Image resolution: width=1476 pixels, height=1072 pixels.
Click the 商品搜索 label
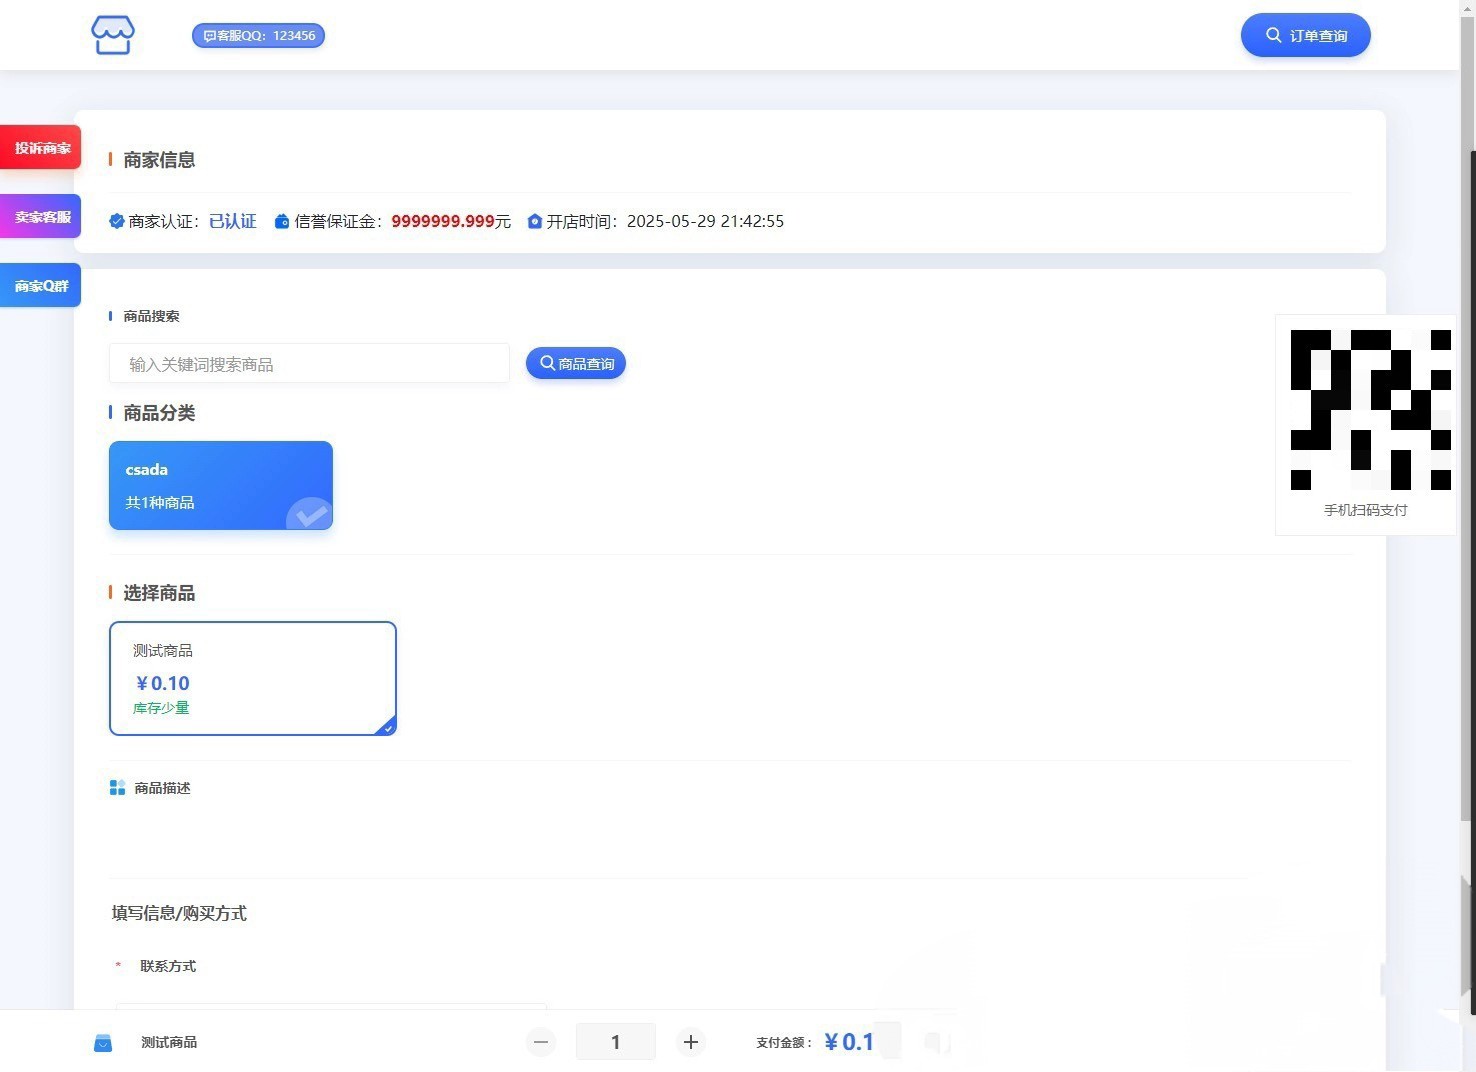tap(151, 316)
